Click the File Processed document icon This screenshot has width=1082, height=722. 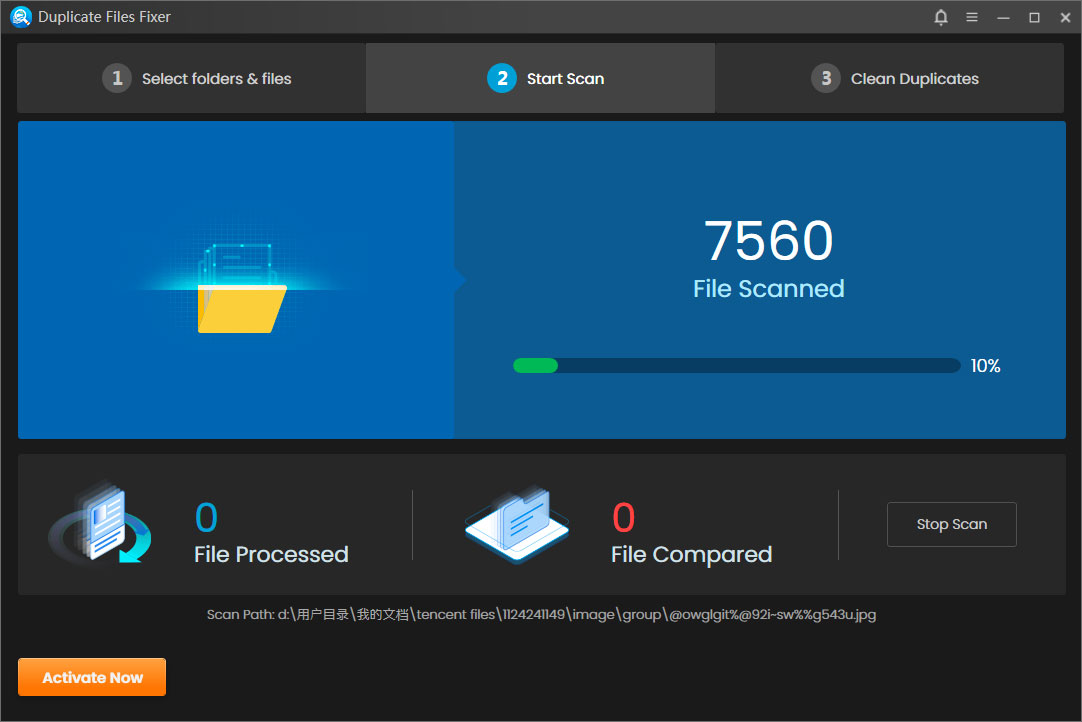point(100,525)
